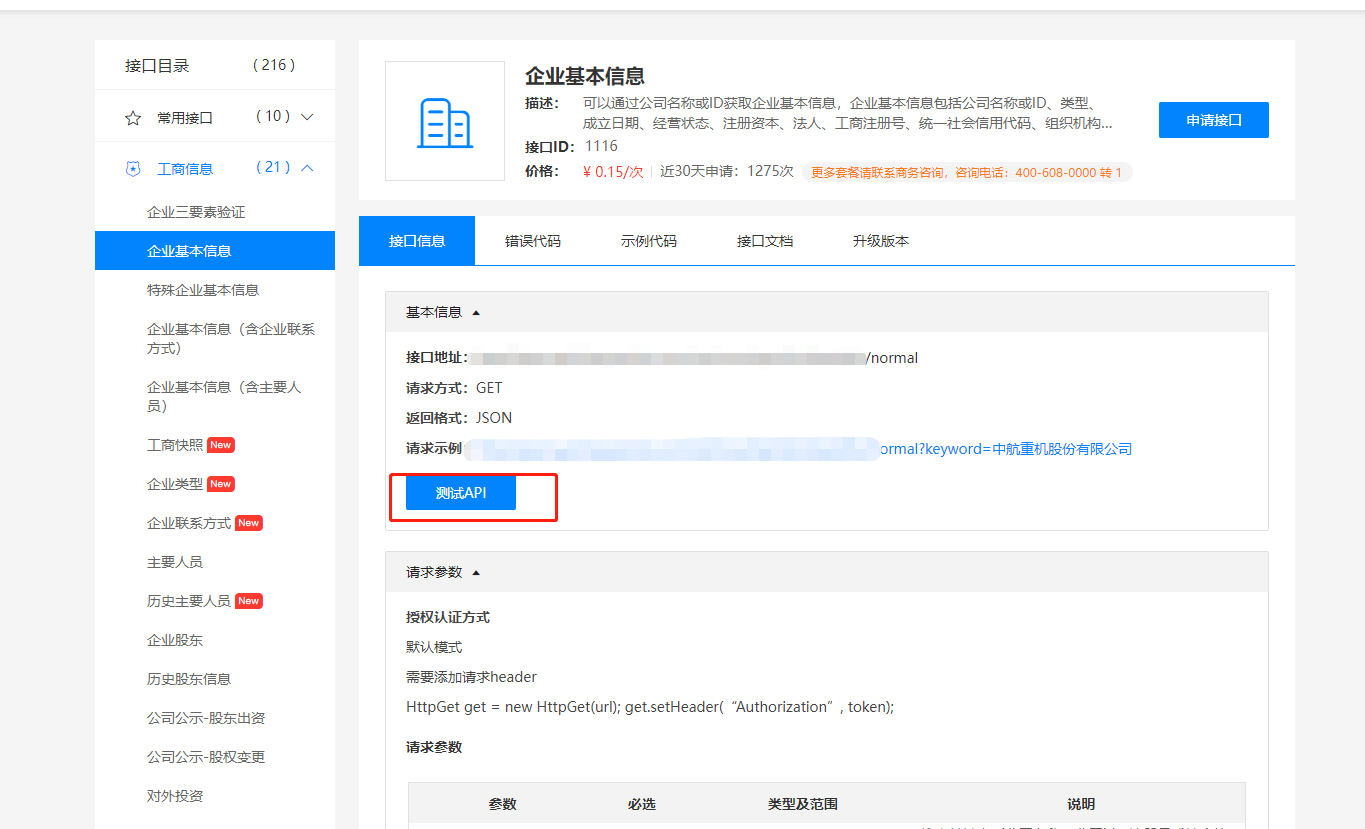The height and width of the screenshot is (829, 1365).
Task: Select the highlighted 企业基本信息 sidebar item
Action: point(215,251)
